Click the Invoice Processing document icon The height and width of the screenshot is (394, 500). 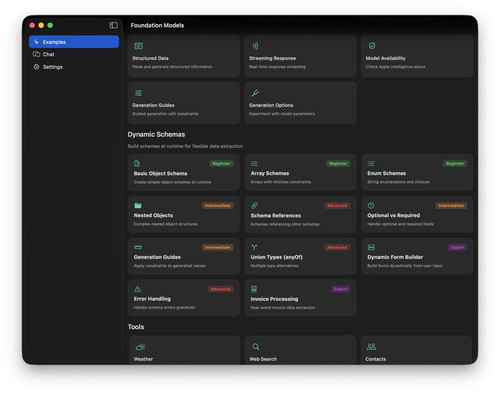pyautogui.click(x=254, y=289)
